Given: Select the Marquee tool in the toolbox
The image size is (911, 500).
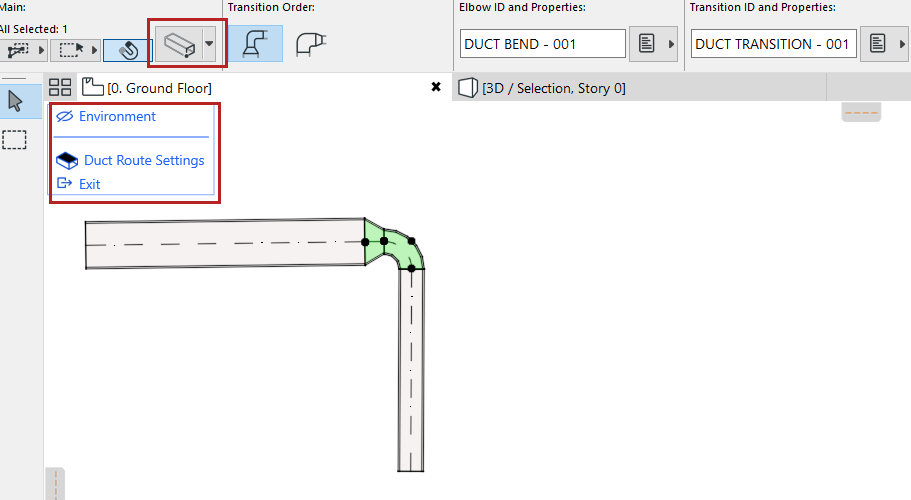Looking at the screenshot, I should [x=15, y=140].
